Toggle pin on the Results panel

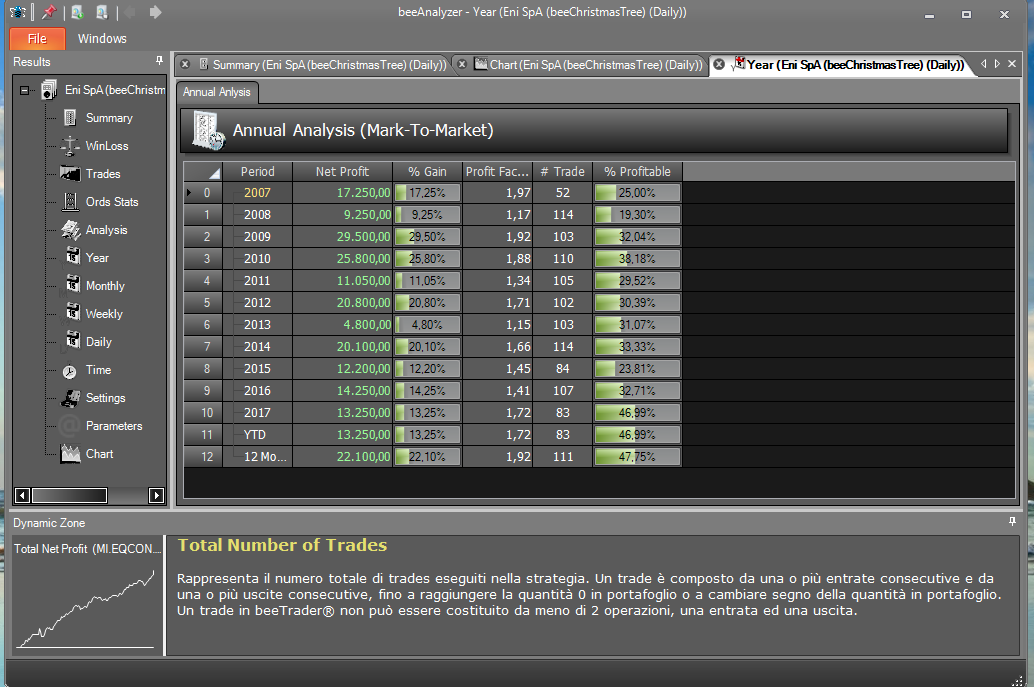pyautogui.click(x=159, y=61)
